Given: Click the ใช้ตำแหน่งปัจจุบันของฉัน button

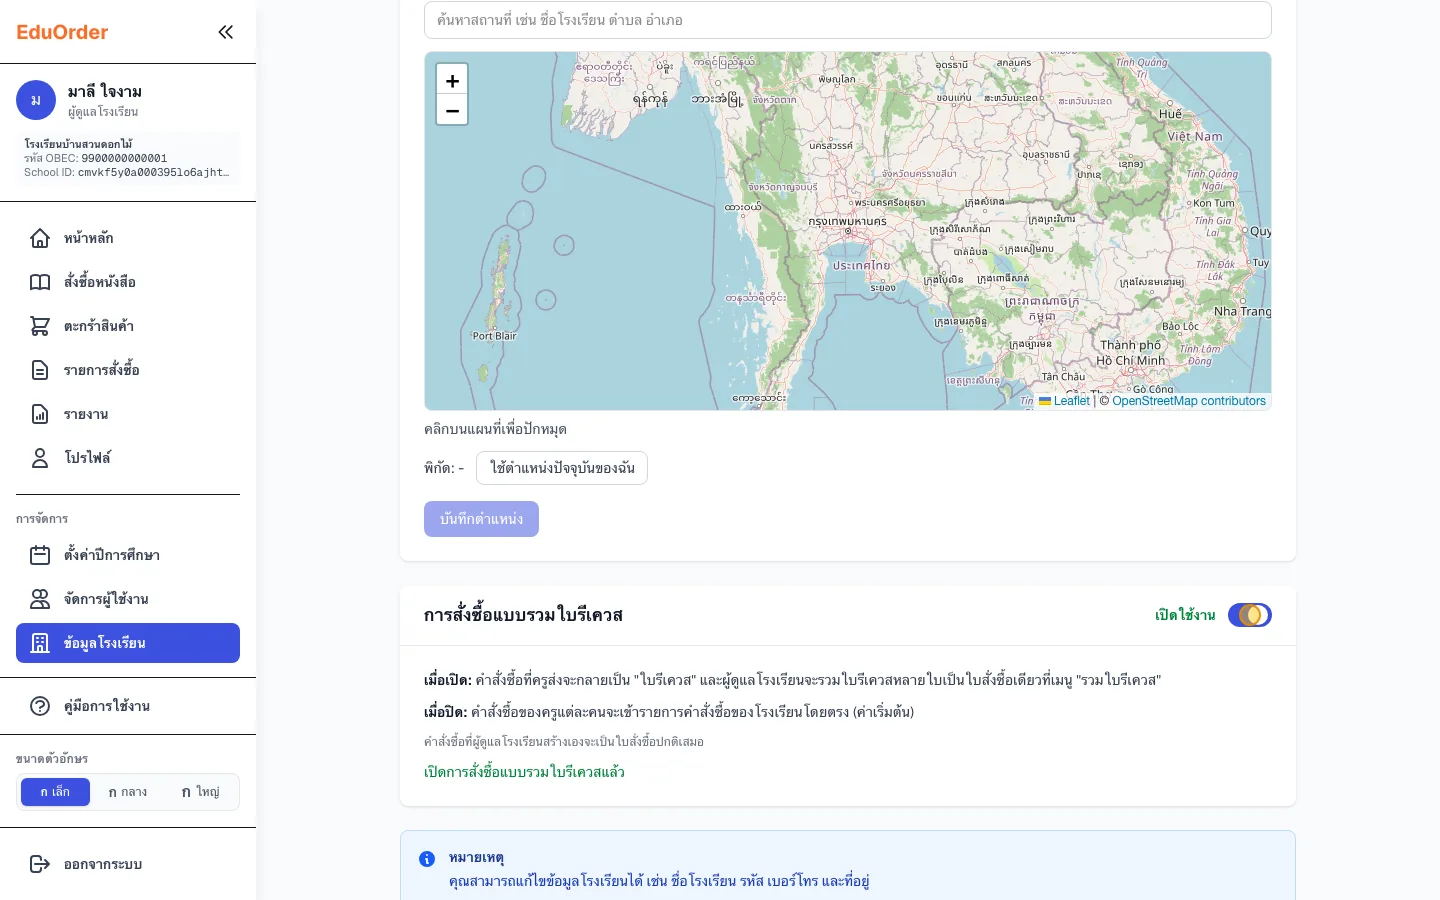Looking at the screenshot, I should pos(562,468).
